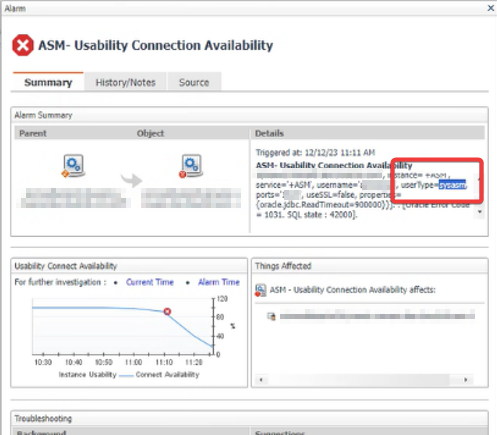The width and height of the screenshot is (497, 435).
Task: Close the Alarm dialog
Action: coord(491,8)
